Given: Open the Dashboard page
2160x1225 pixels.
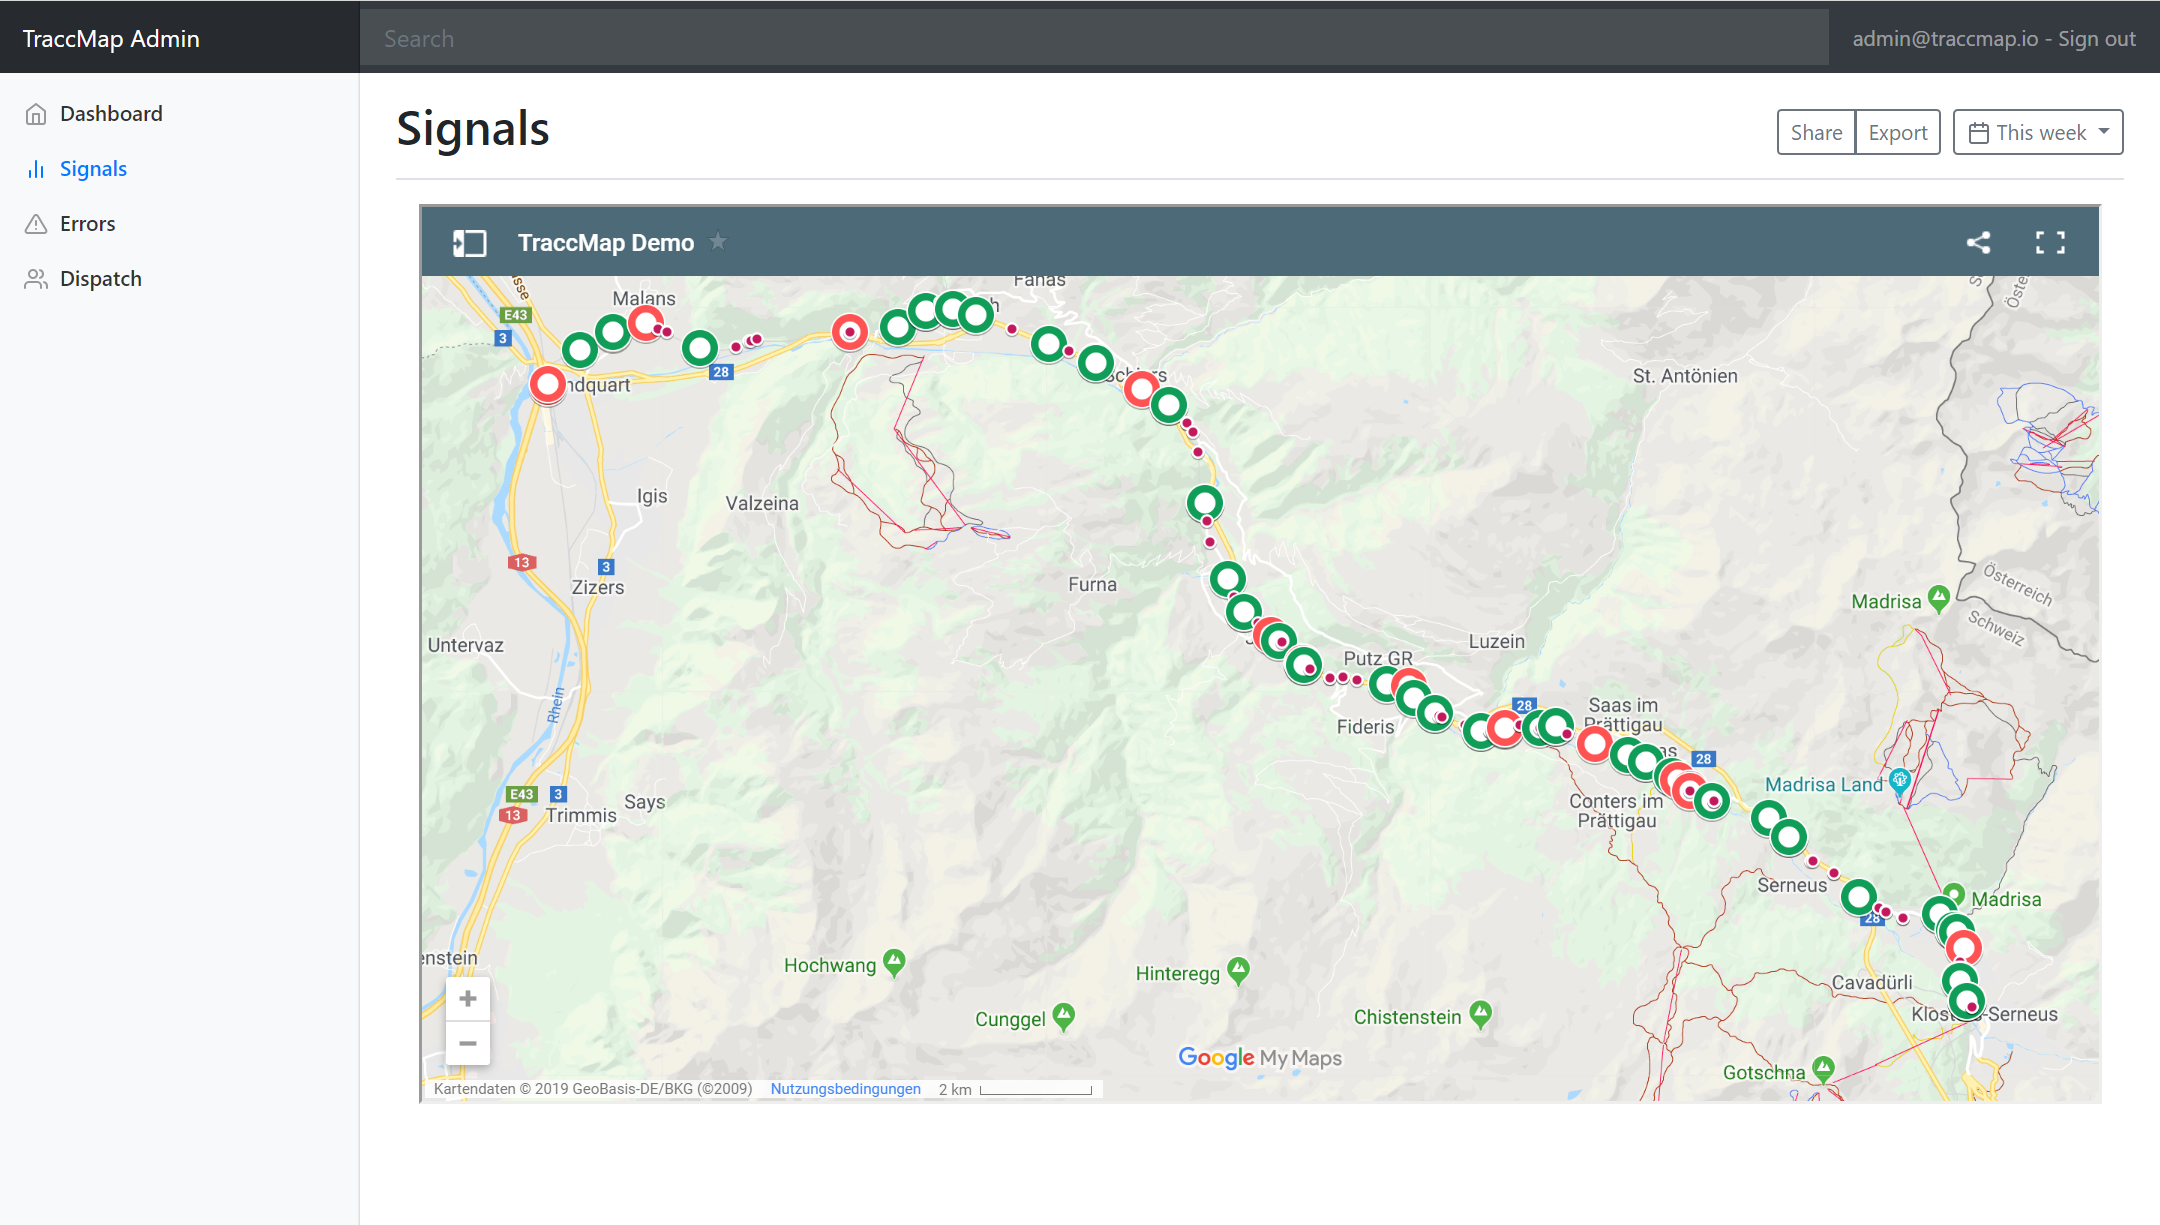Looking at the screenshot, I should 111,114.
